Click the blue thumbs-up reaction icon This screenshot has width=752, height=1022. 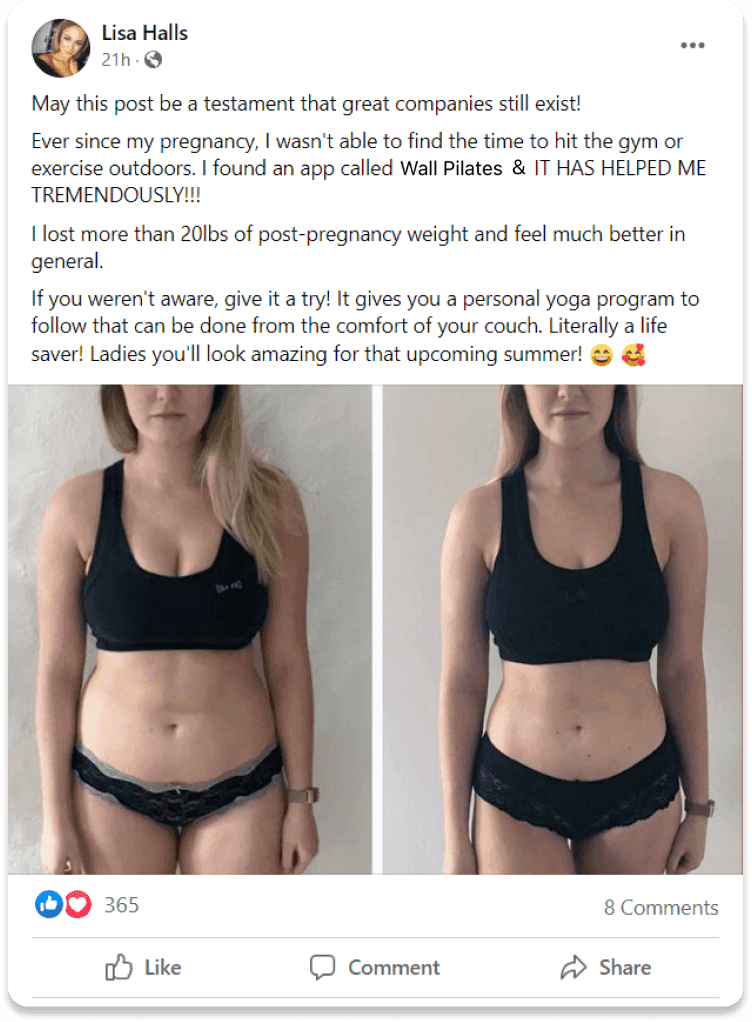(49, 904)
